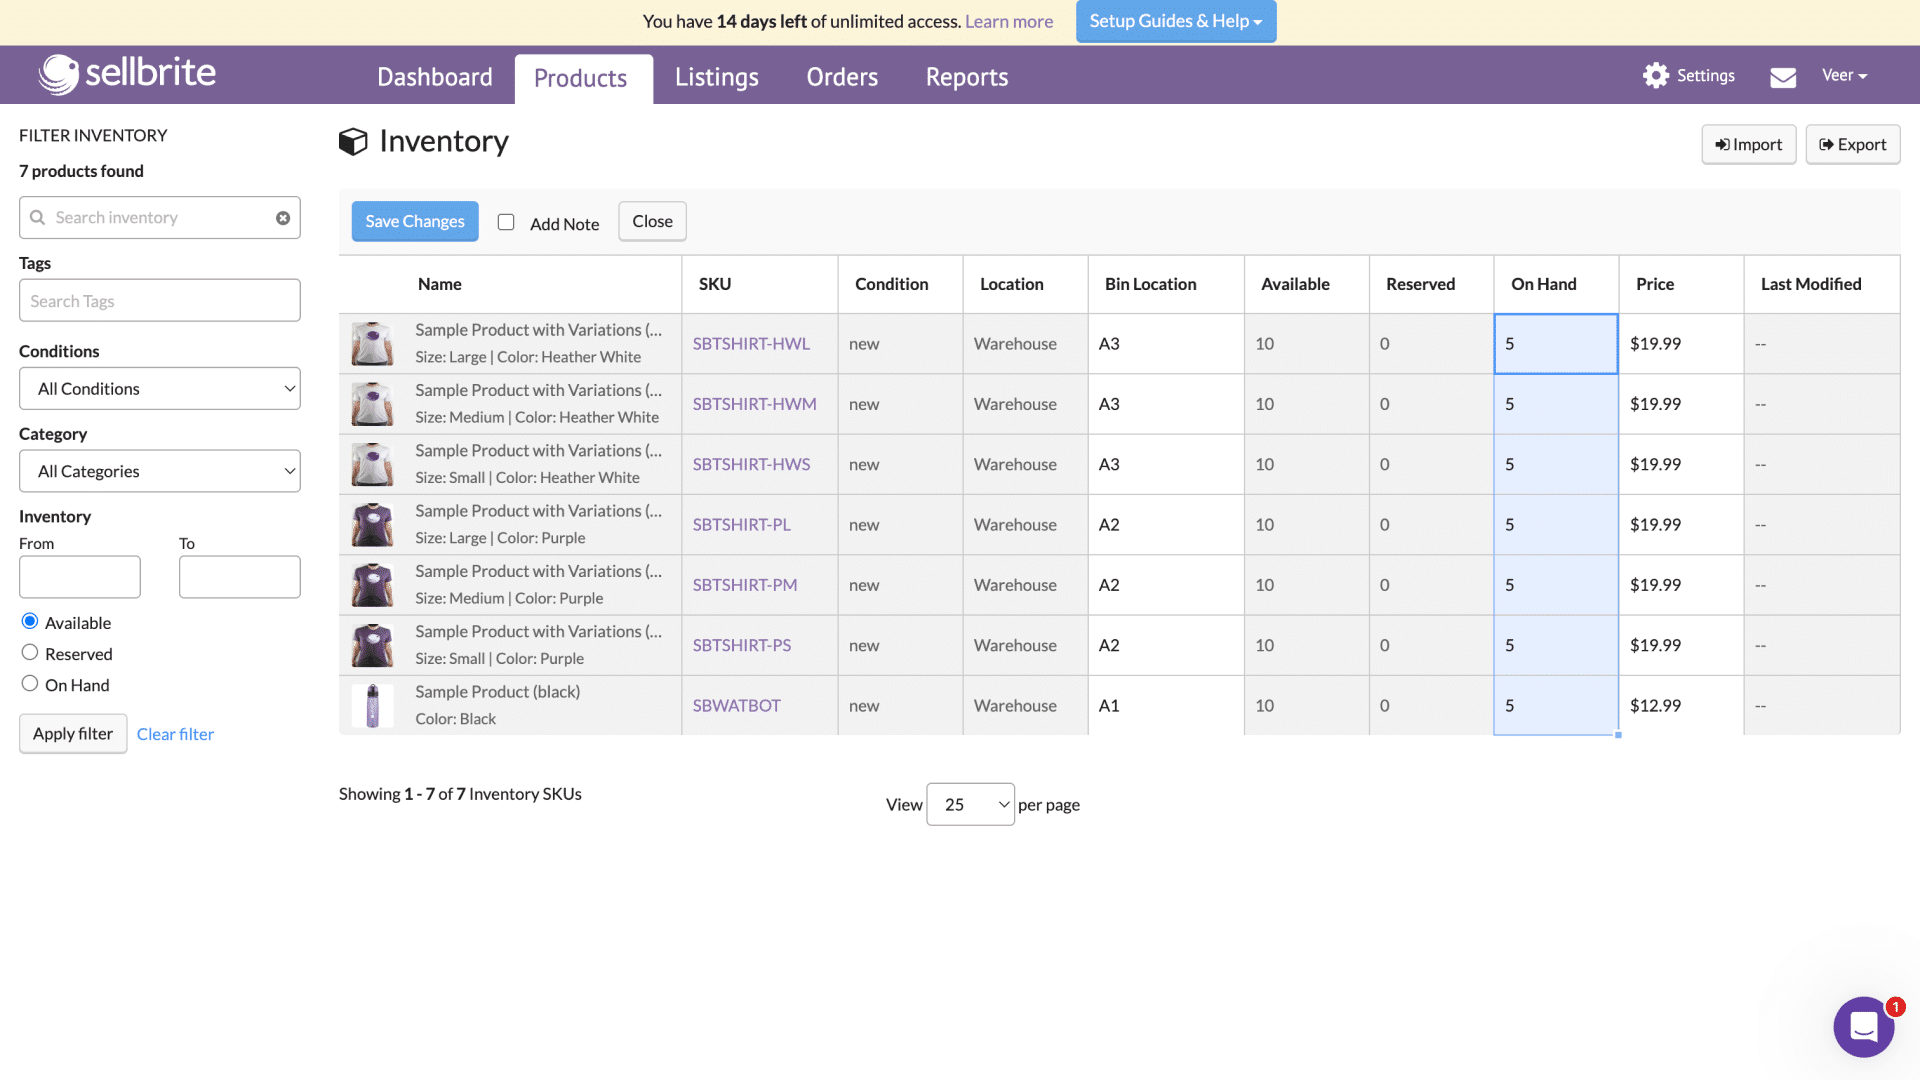Screen dimensions: 1920x1080
Task: Click the thumbnail for SBTSHIRT-PS
Action: click(372, 646)
